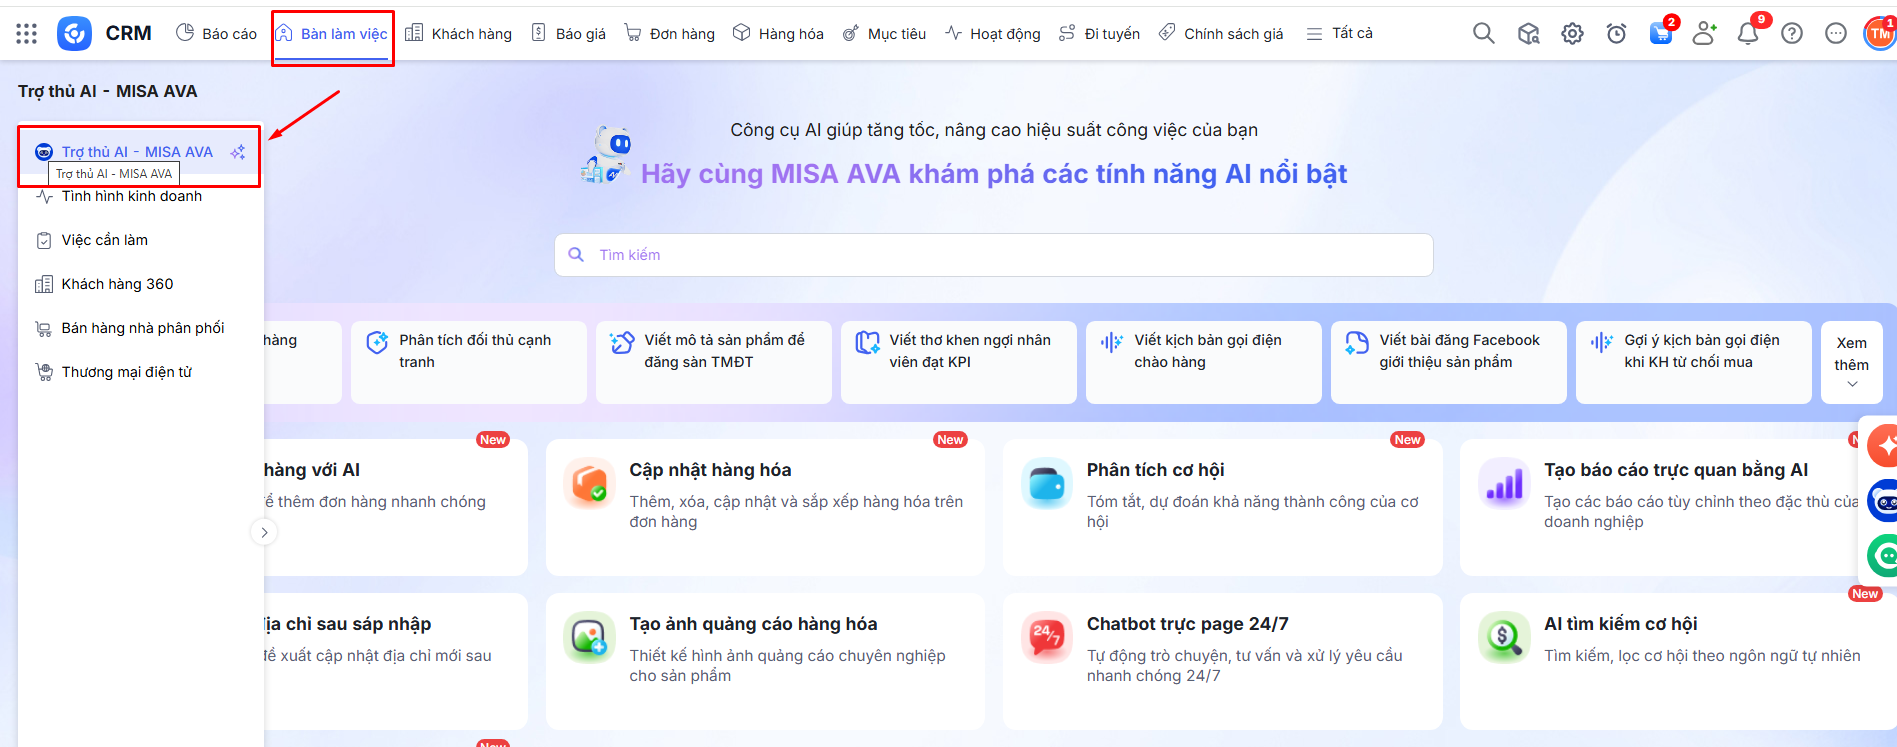This screenshot has width=1897, height=747.
Task: Select 'Khách hàng 360' in sidebar
Action: pyautogui.click(x=117, y=284)
